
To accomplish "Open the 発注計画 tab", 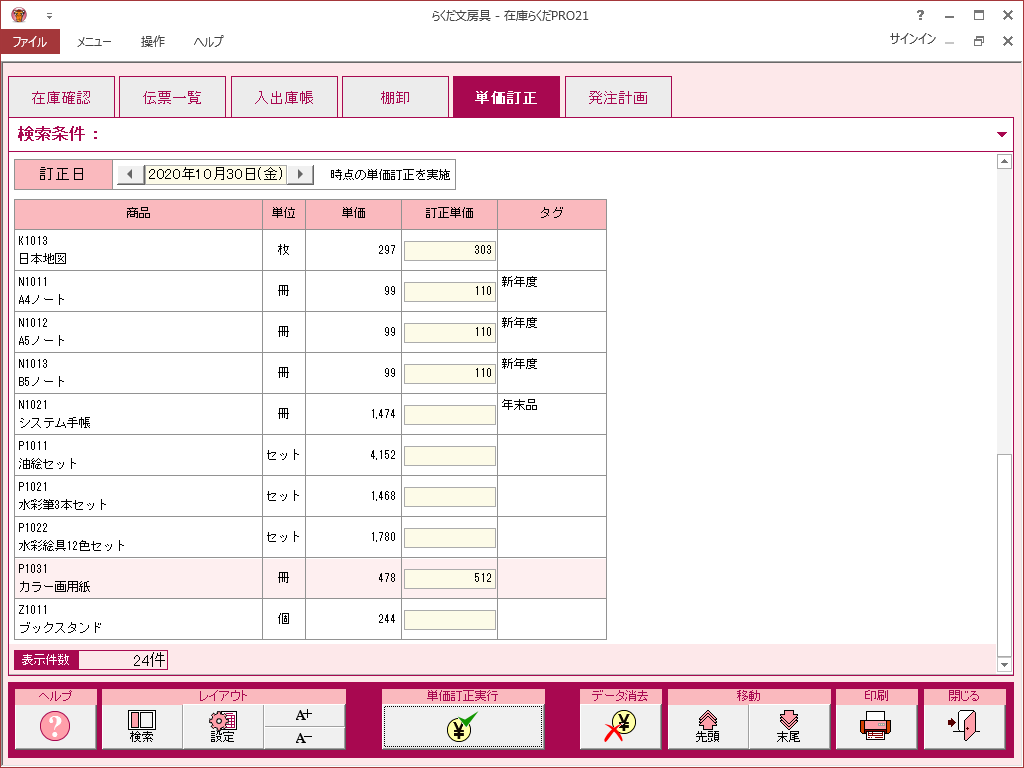I will pyautogui.click(x=618, y=98).
